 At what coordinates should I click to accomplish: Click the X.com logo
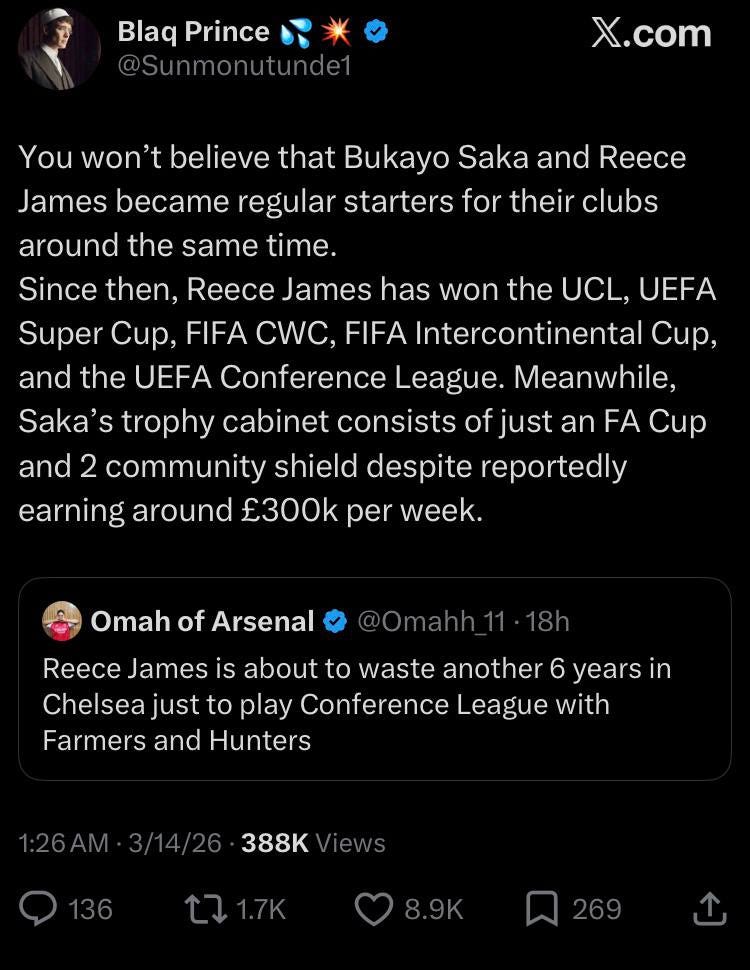pyautogui.click(x=651, y=33)
